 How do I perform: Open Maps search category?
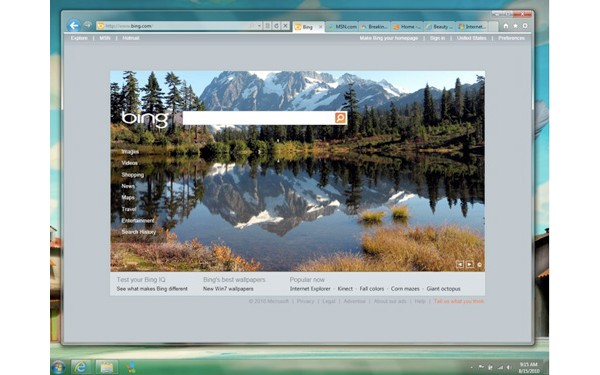point(128,198)
